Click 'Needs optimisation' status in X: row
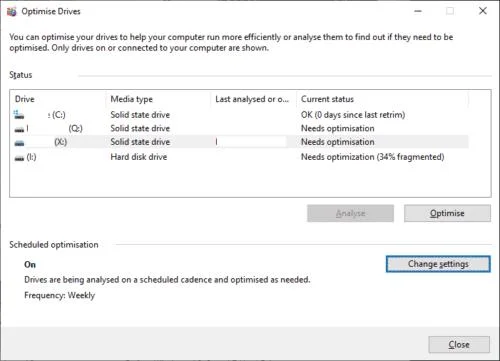Image resolution: width=500 pixels, height=361 pixels. coord(338,142)
